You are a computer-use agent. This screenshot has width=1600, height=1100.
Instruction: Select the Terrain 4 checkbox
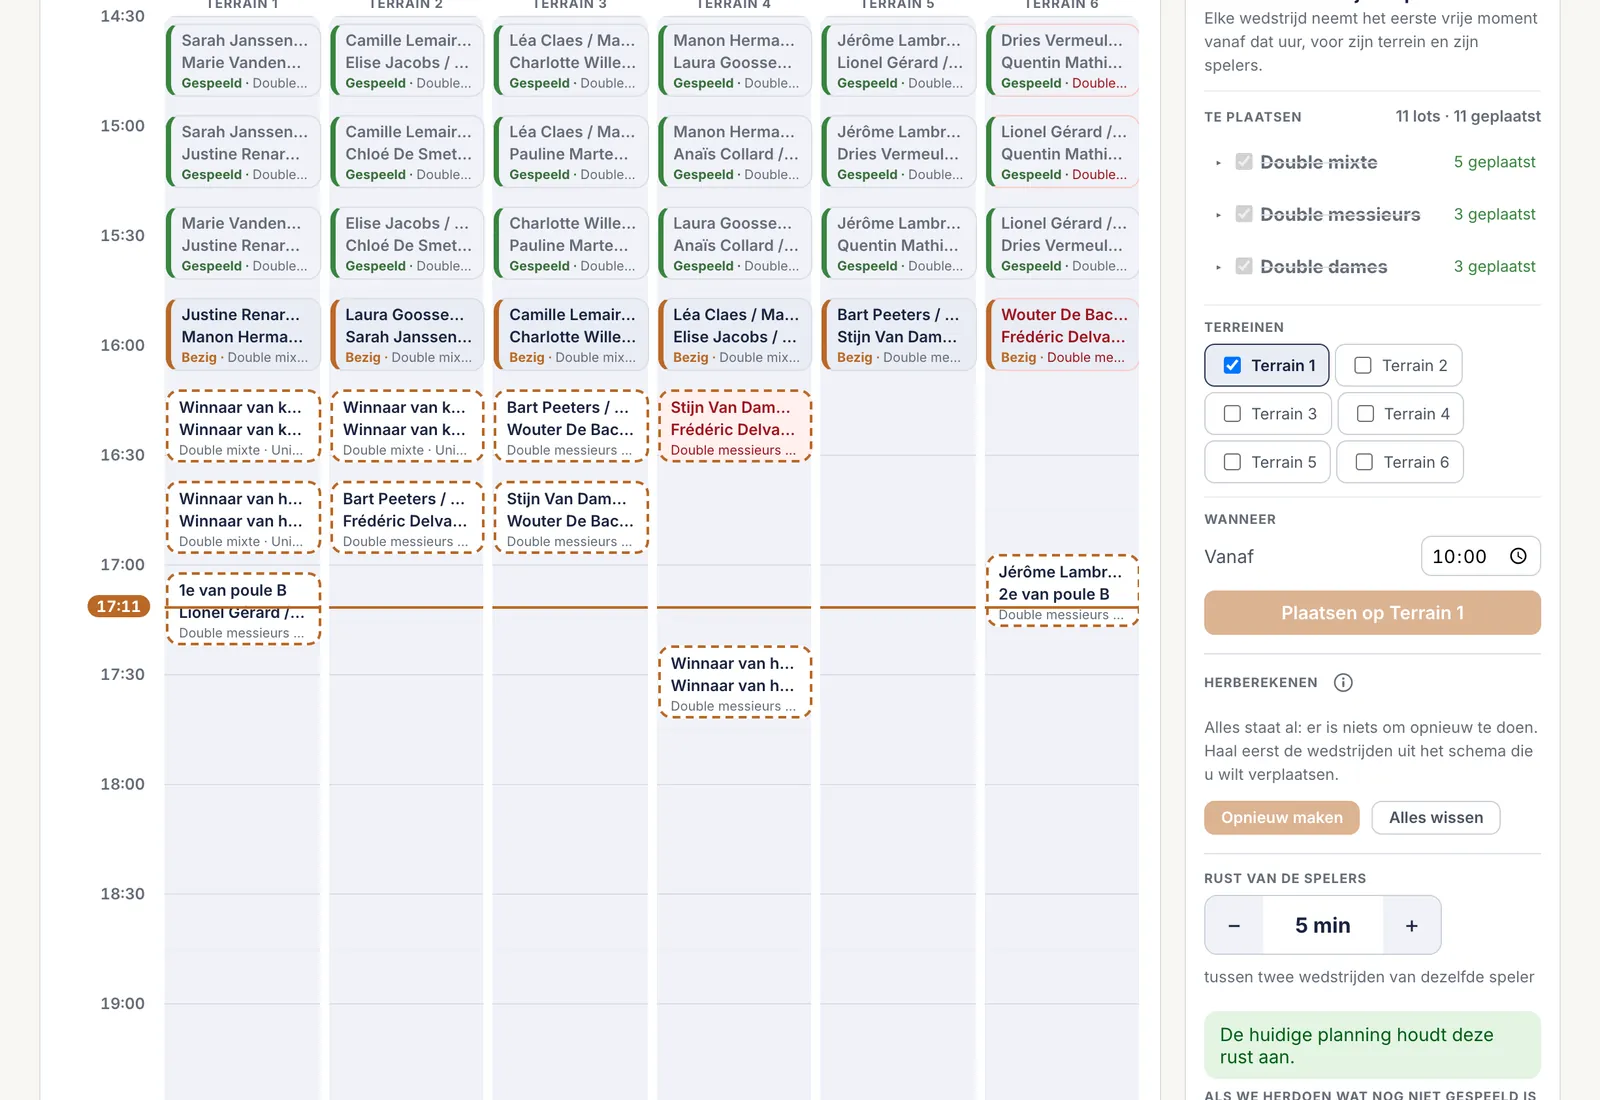tap(1365, 414)
